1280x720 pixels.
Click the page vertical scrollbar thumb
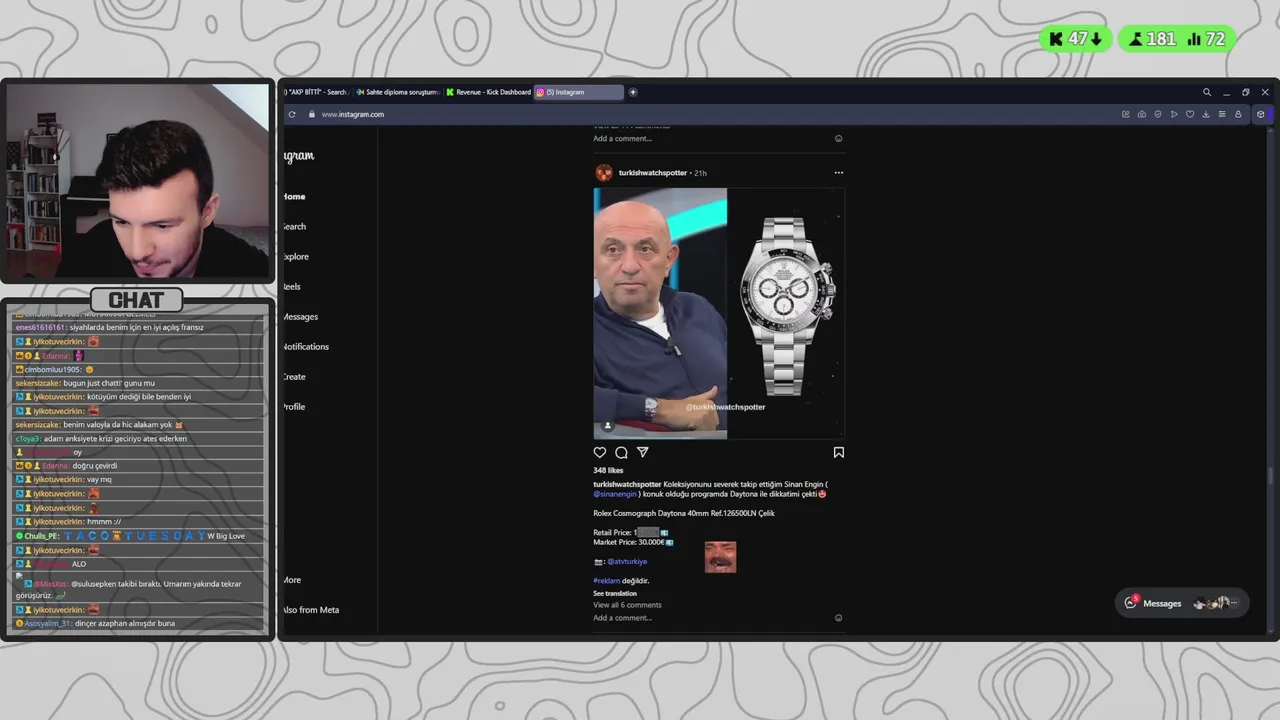1270,475
